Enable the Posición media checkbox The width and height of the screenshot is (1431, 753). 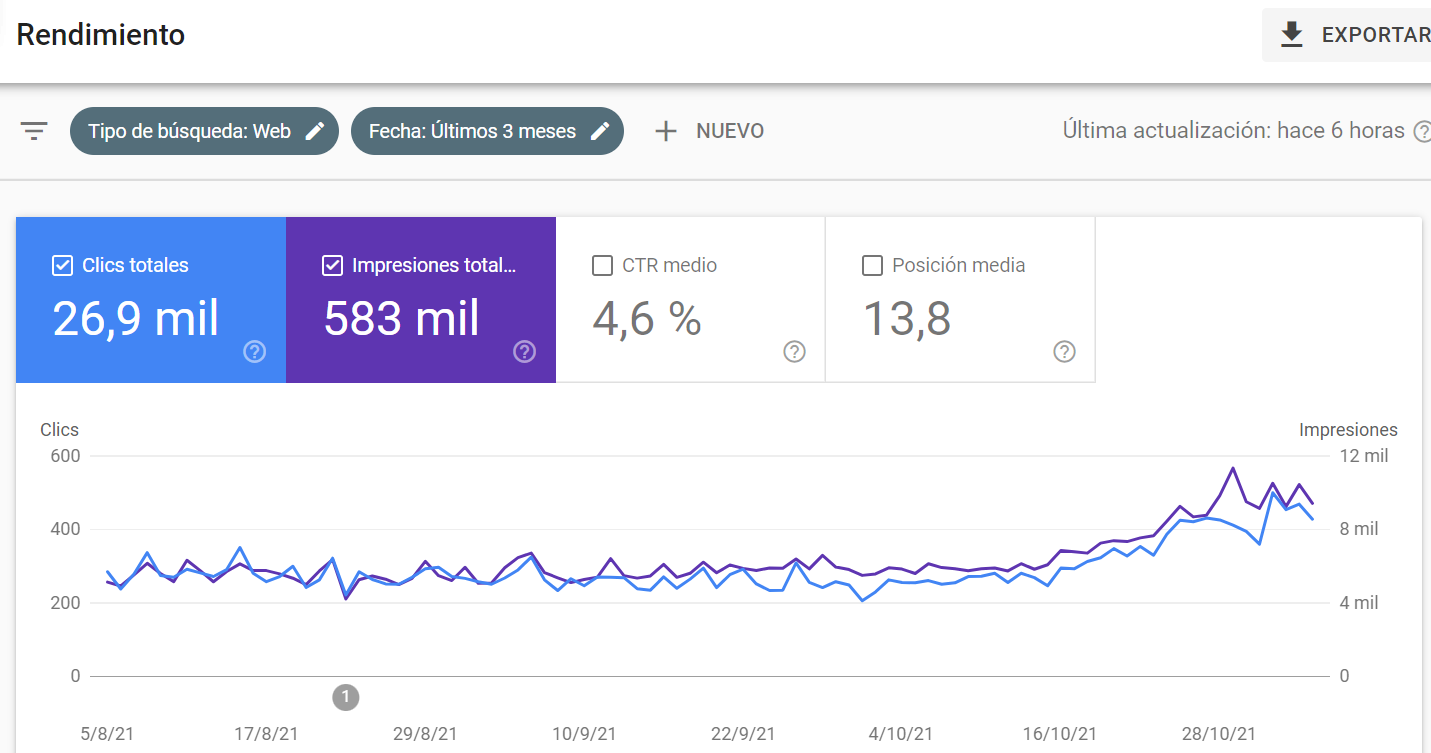point(872,266)
